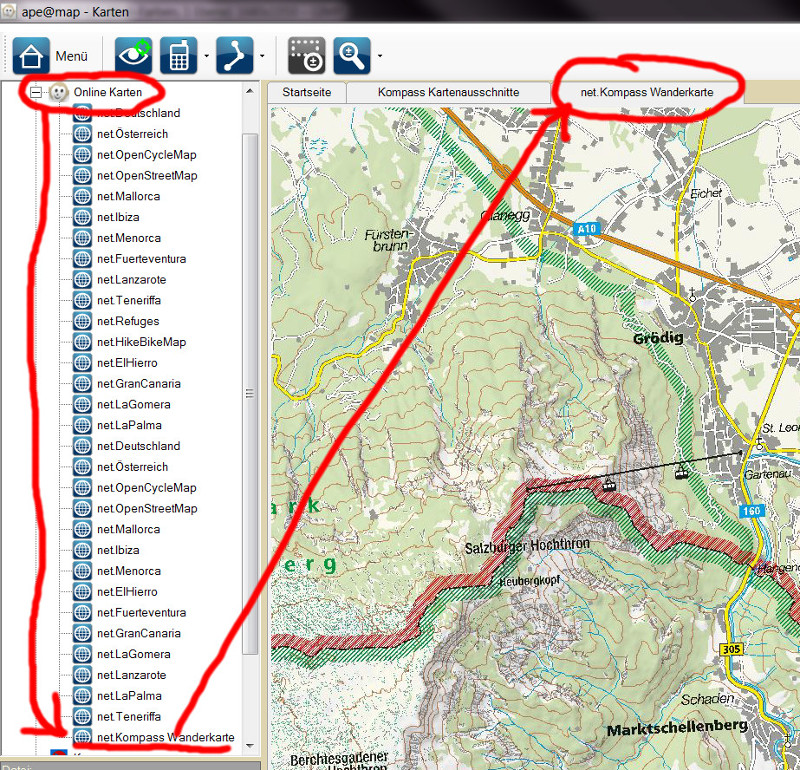Click the magnifier zoom tool icon
The width and height of the screenshot is (800, 770).
(x=351, y=56)
